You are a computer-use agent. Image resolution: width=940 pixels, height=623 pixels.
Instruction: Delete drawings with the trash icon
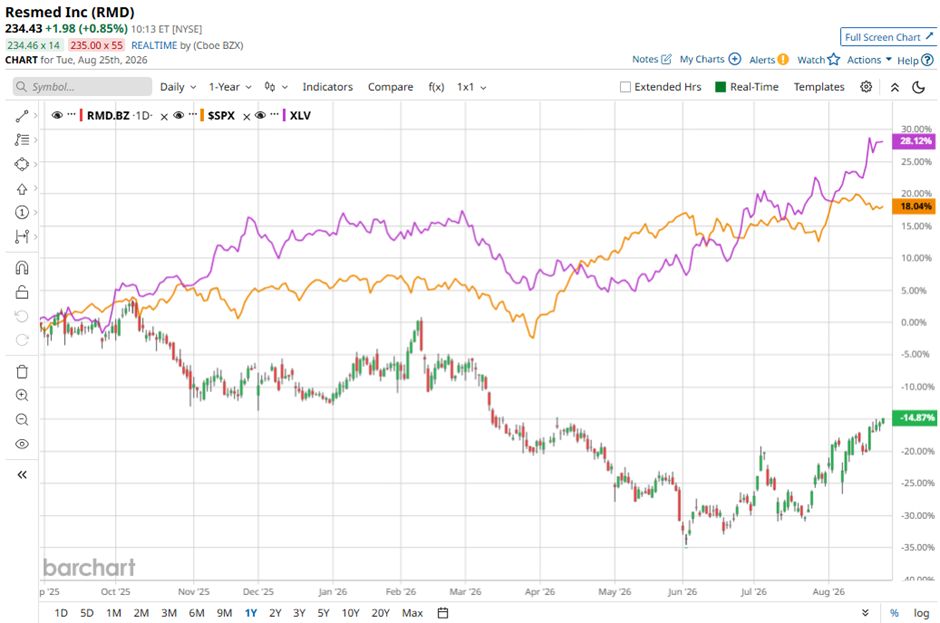pos(22,372)
